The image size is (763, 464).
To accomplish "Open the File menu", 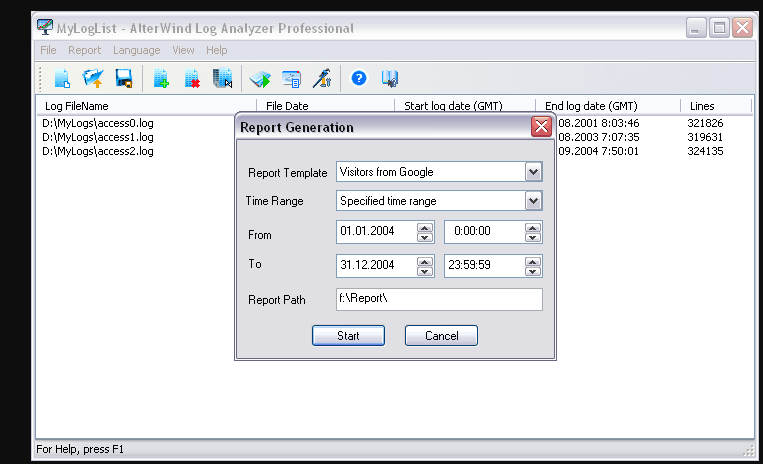I will click(x=48, y=50).
